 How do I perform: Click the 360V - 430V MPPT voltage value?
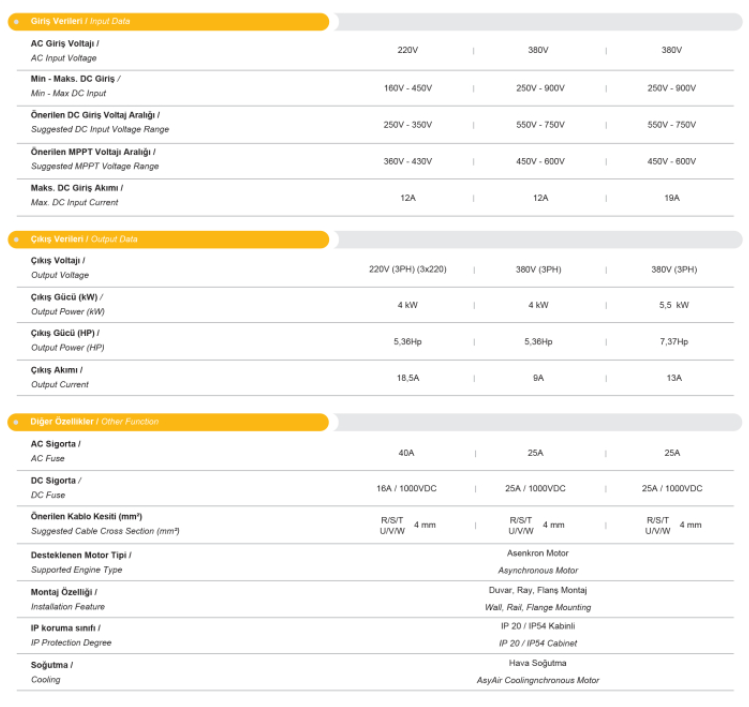coord(407,161)
